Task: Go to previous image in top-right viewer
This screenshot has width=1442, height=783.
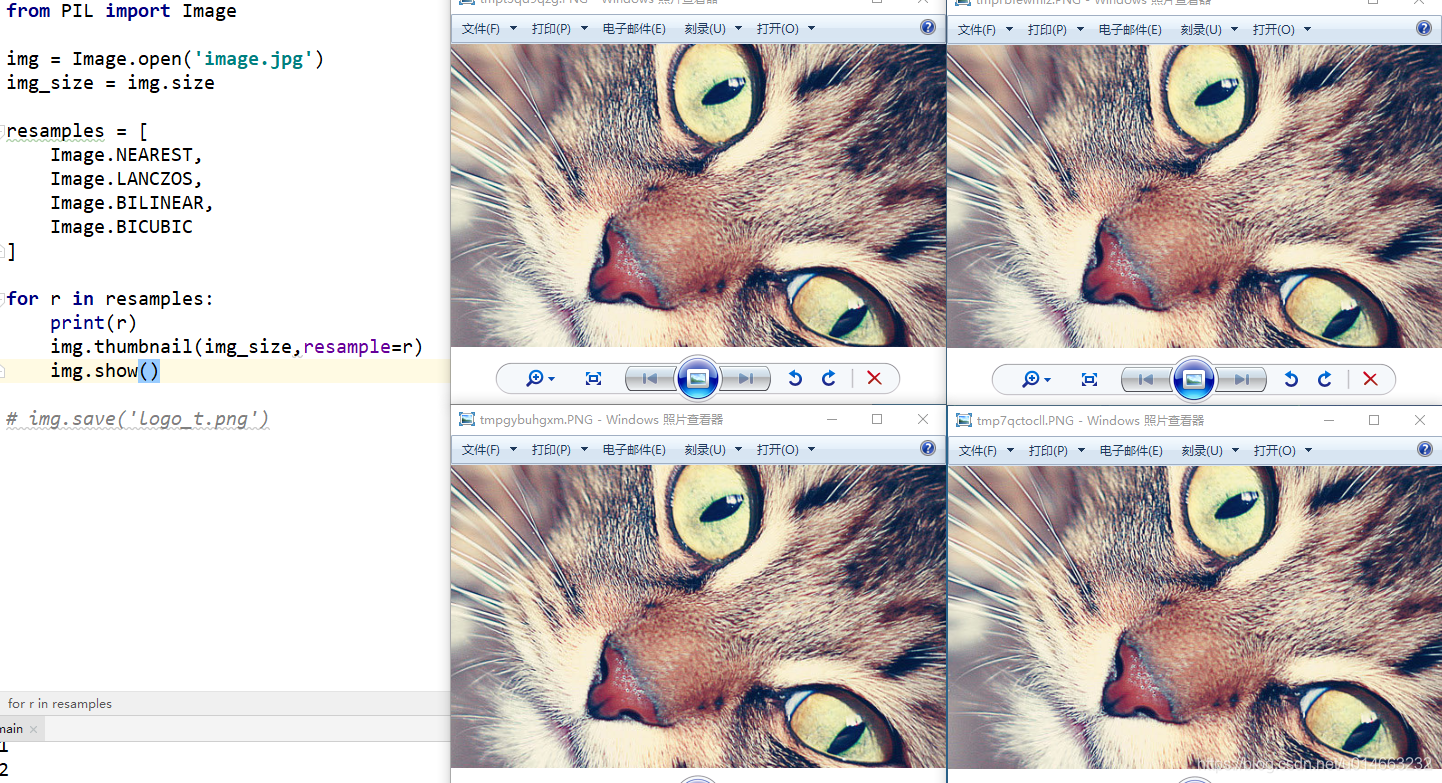Action: tap(1146, 379)
